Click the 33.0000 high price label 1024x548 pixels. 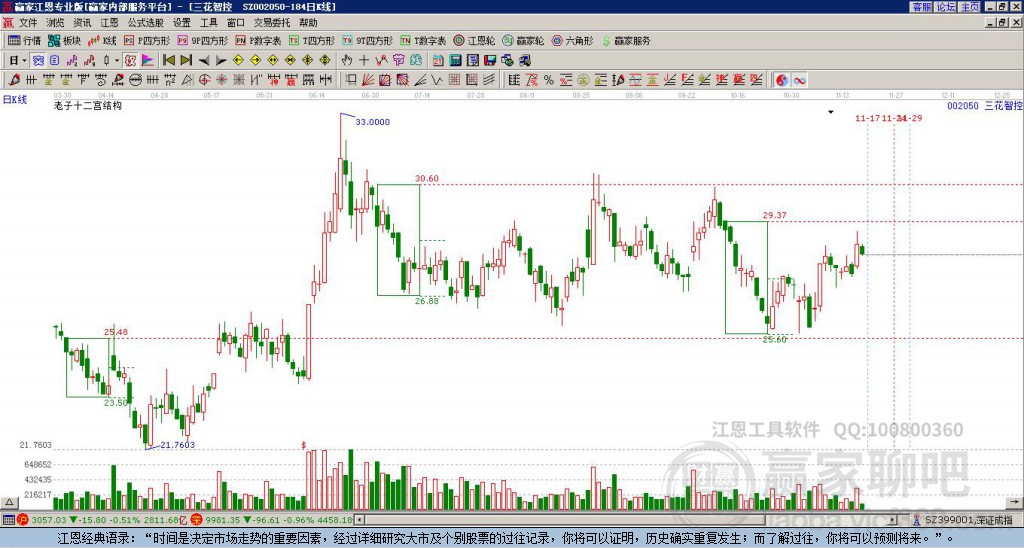click(x=372, y=122)
